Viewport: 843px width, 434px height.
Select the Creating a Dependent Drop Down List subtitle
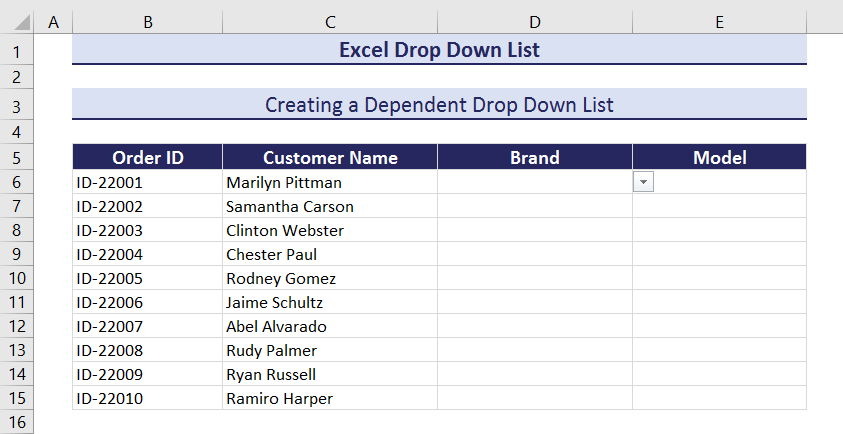point(439,104)
